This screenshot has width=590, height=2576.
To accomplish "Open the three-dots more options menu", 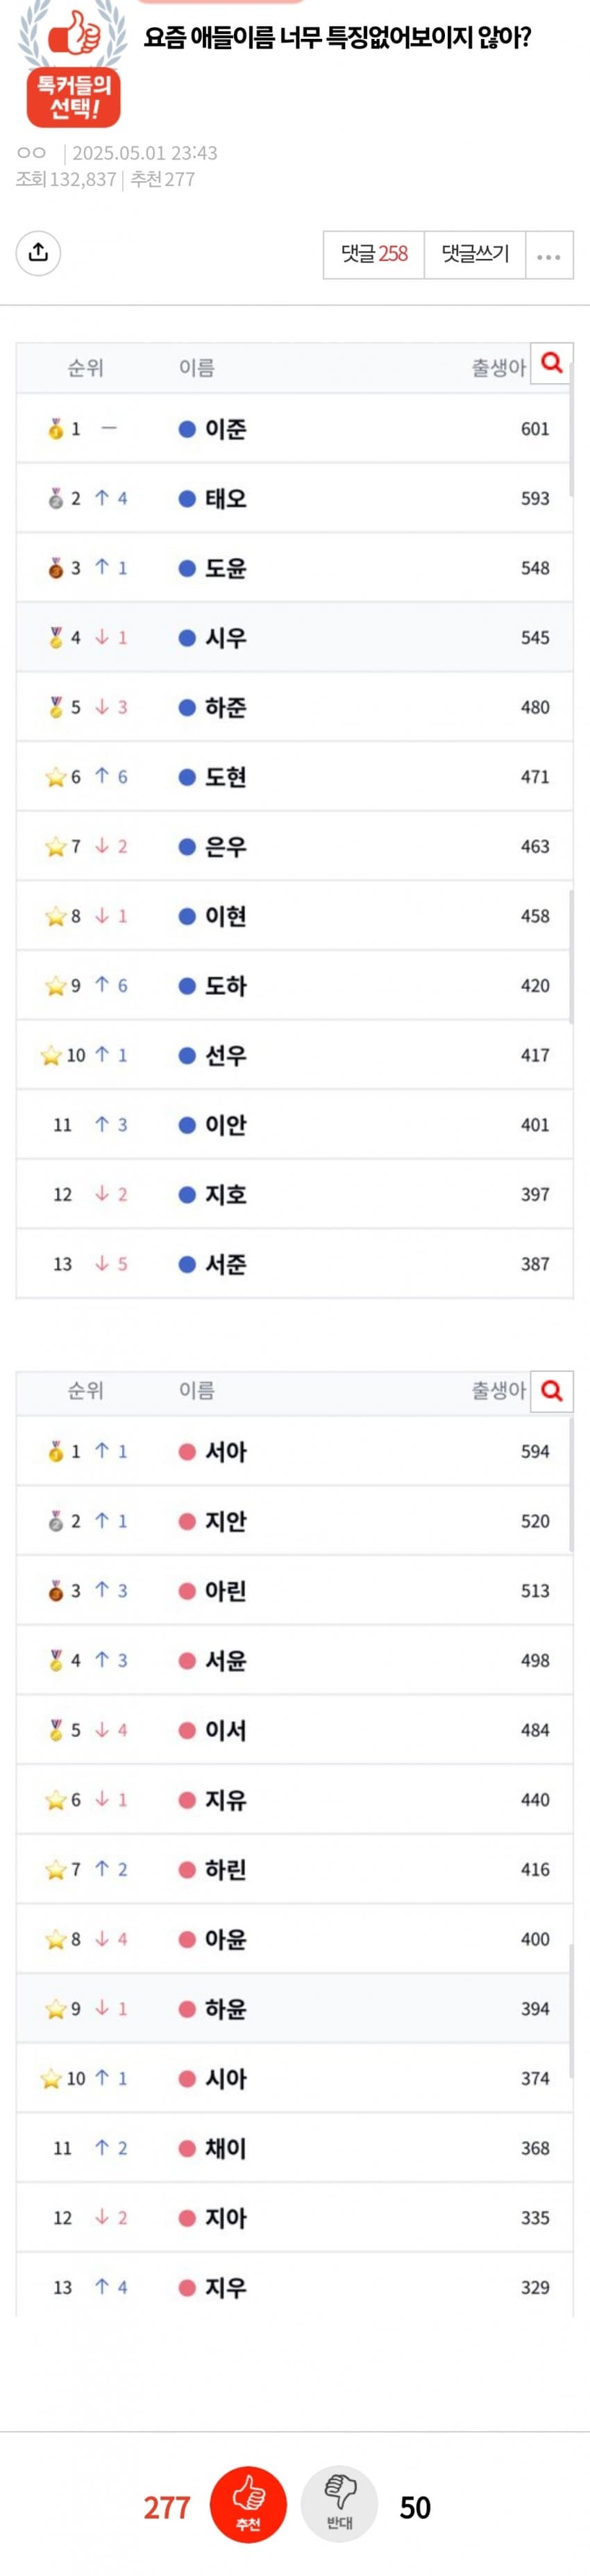I will point(548,256).
